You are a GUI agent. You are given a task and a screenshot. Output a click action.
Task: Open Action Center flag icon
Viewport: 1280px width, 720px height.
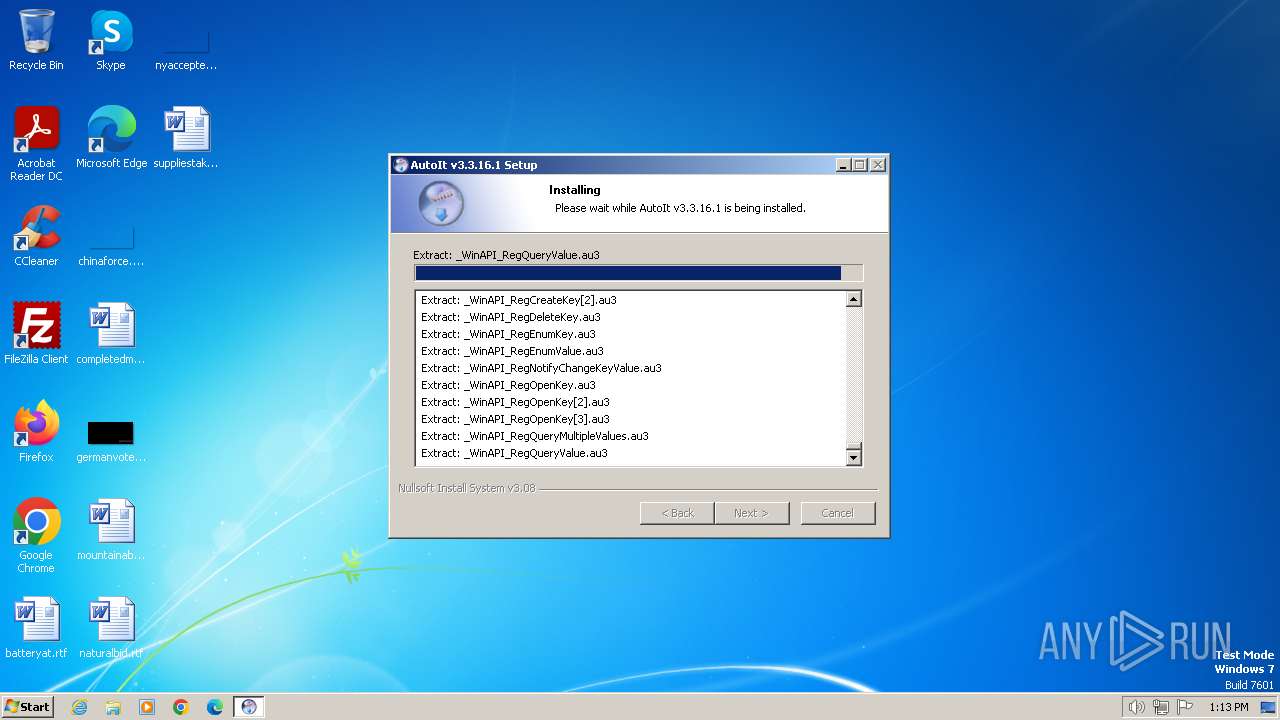point(1185,707)
